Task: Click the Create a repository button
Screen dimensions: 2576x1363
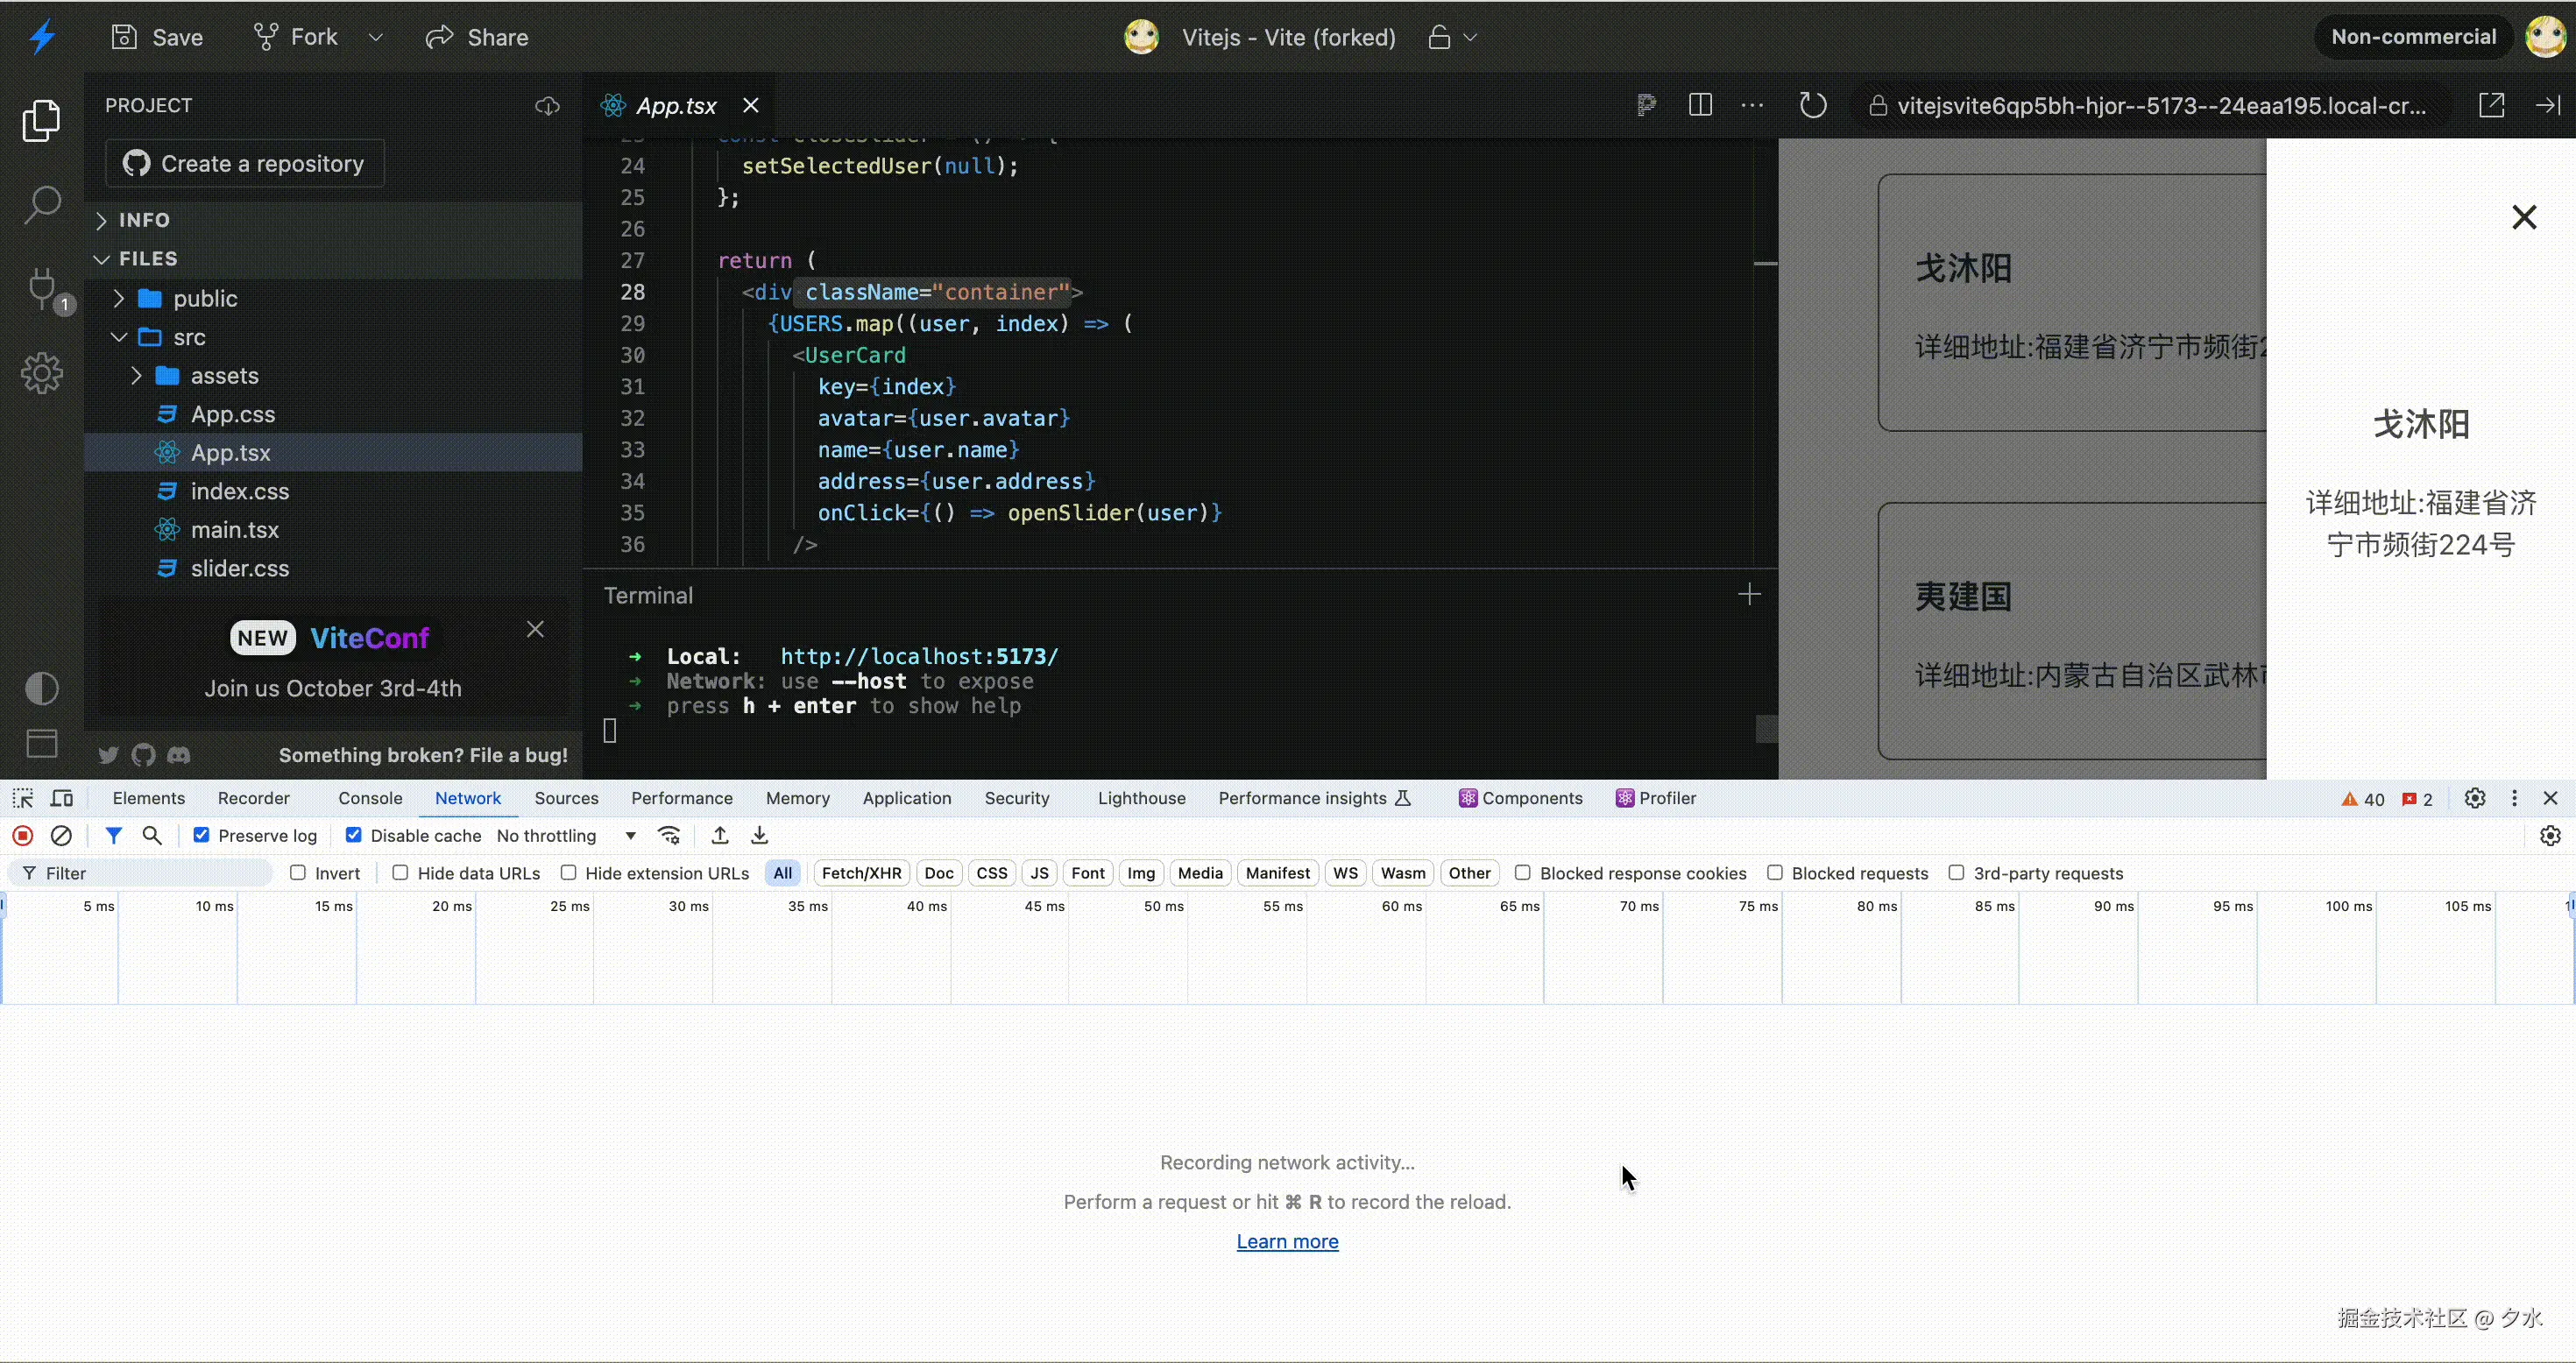Action: tap(245, 163)
